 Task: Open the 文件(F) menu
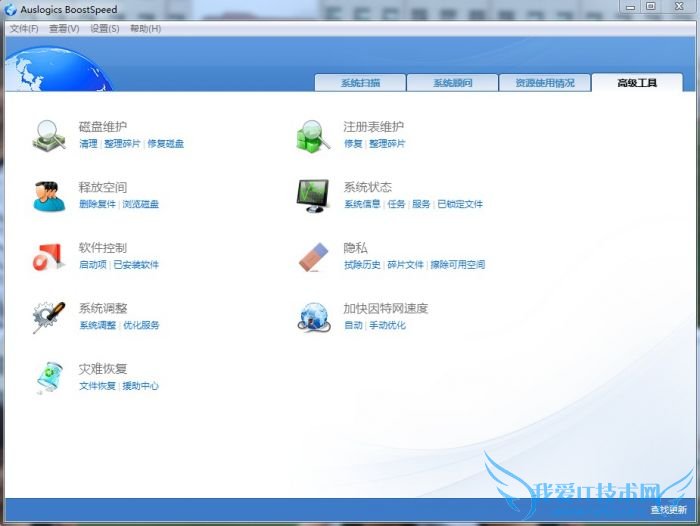pyautogui.click(x=24, y=29)
